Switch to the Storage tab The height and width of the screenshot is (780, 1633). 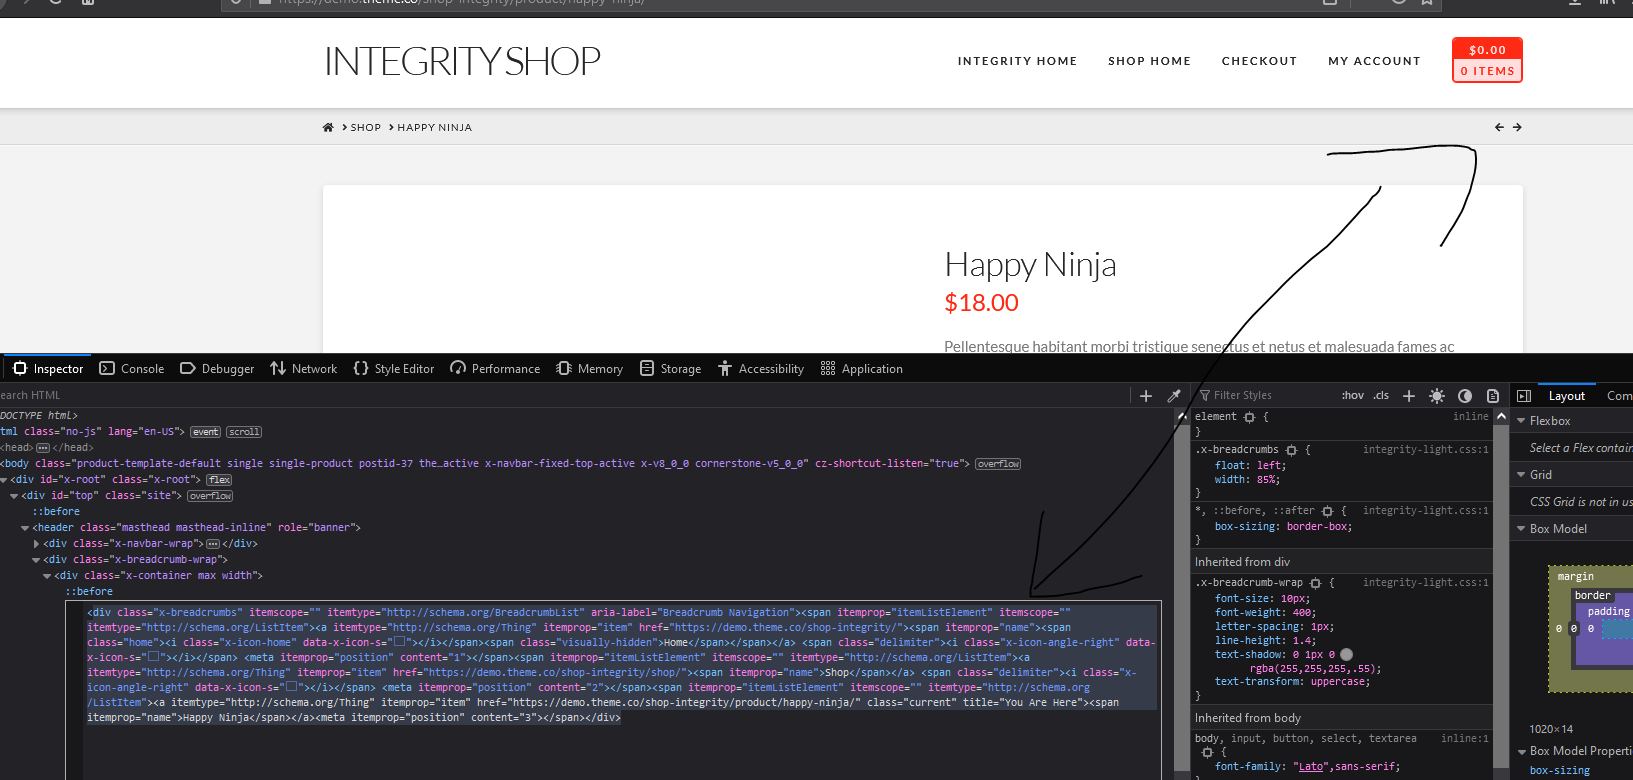[x=671, y=368]
